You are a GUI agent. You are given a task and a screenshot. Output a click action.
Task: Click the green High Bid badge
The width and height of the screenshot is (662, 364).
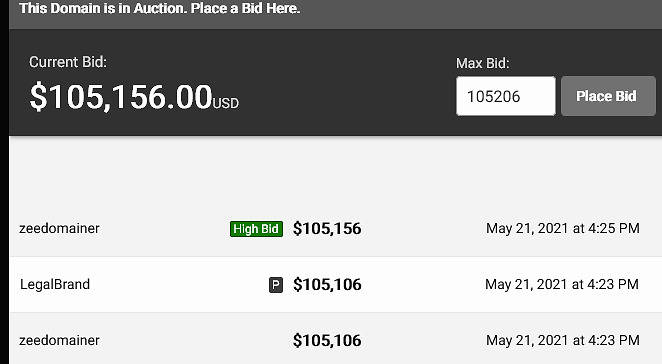pyautogui.click(x=256, y=229)
